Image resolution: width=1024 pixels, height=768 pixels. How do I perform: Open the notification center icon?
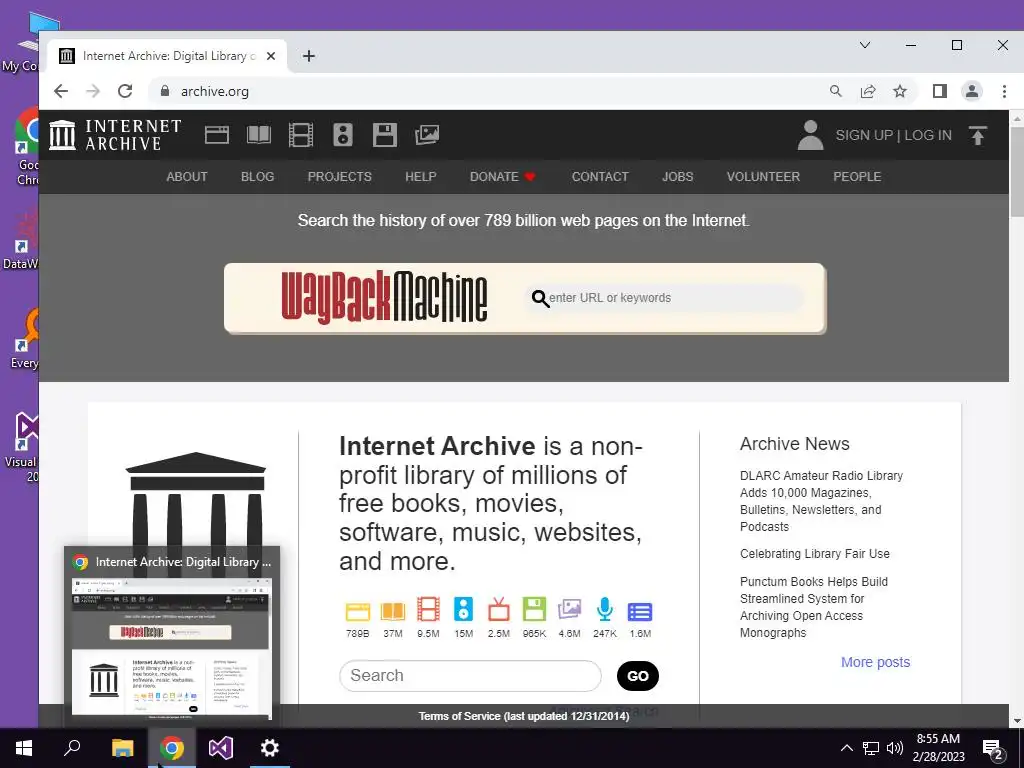[993, 748]
